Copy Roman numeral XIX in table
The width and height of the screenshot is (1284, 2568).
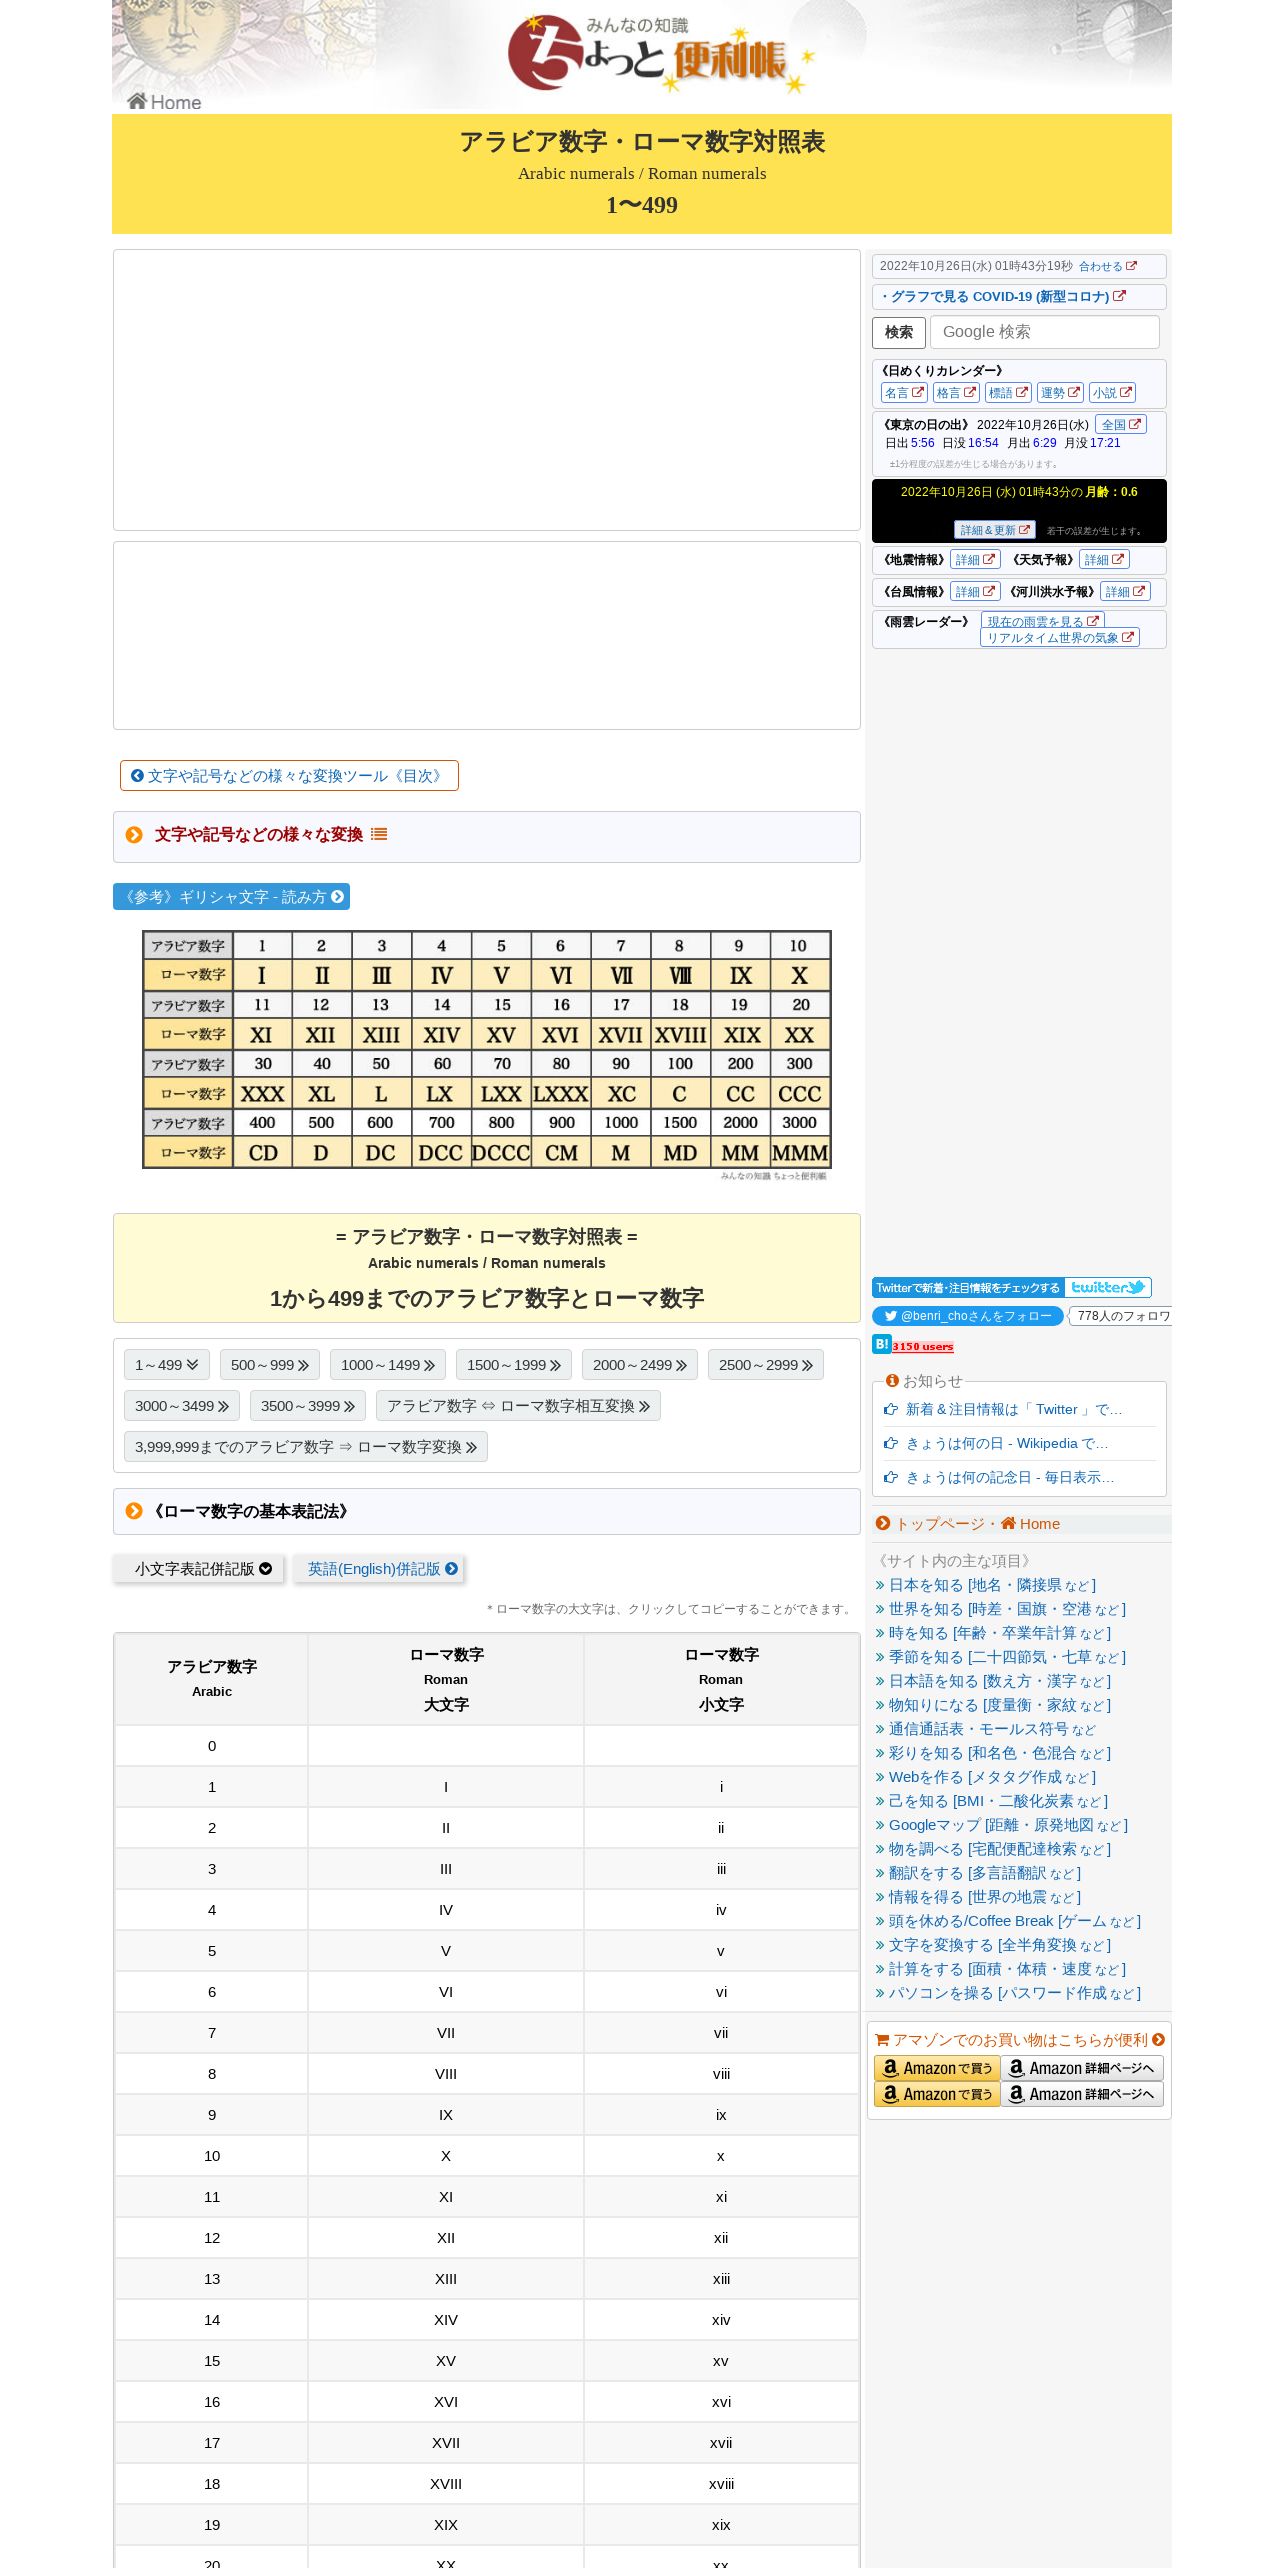446,2525
